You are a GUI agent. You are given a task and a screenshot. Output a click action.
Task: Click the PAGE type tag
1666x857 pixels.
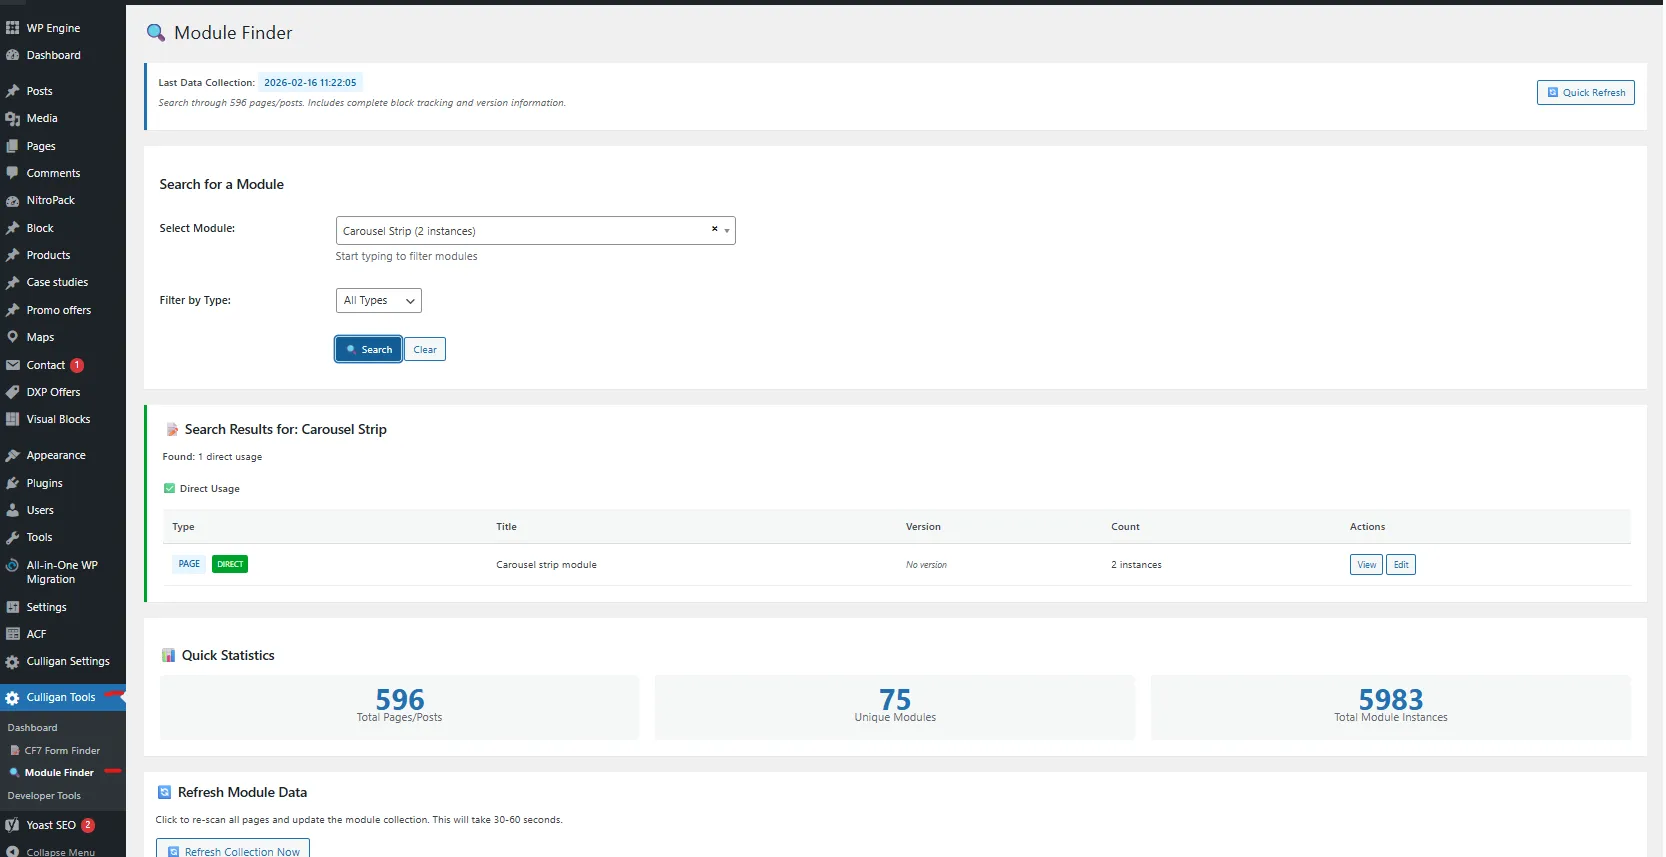pos(189,564)
